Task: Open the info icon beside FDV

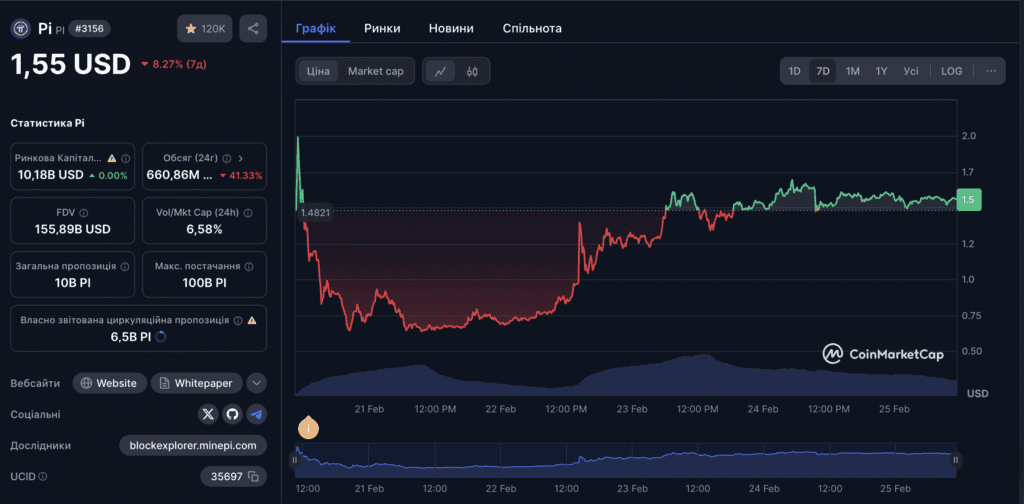Action: [84, 212]
